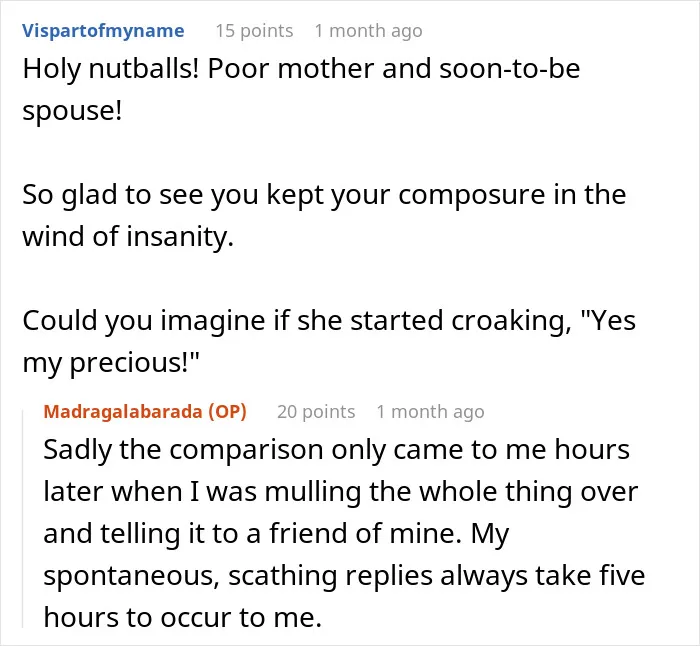Open the Madragalabarada user profile

pos(123,412)
